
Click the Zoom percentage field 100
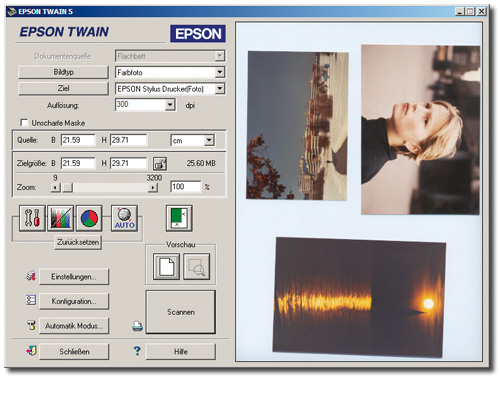click(x=186, y=187)
